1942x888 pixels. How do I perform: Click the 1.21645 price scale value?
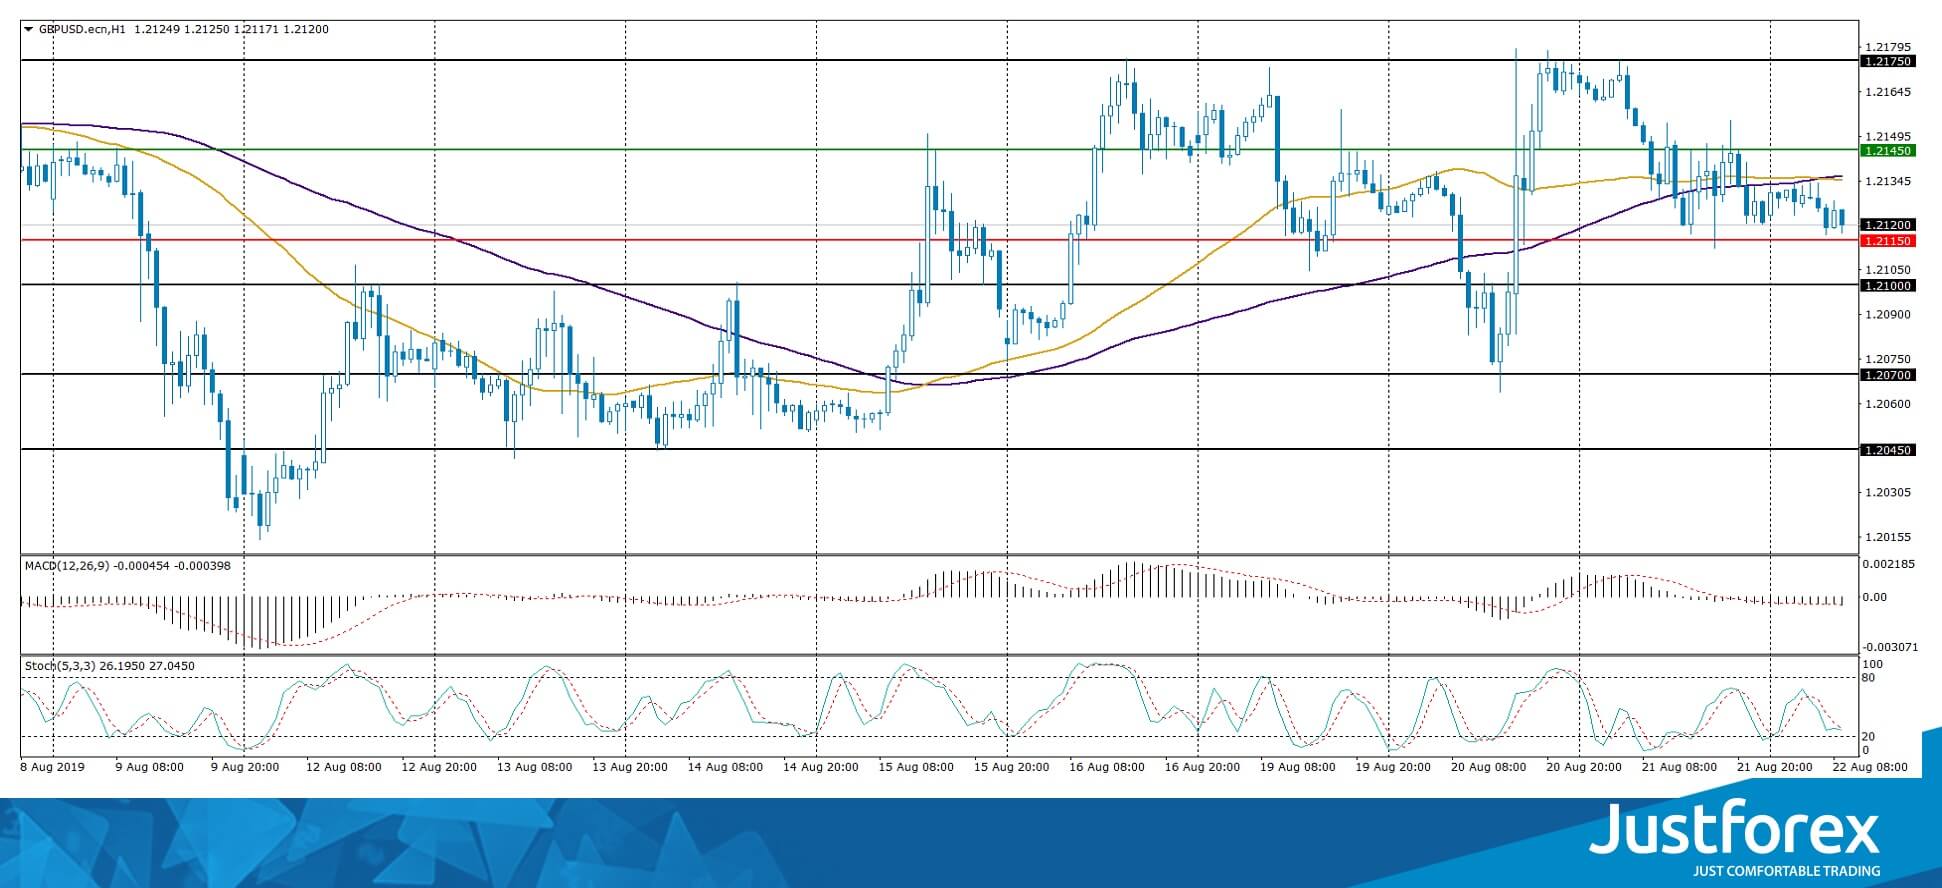(x=1888, y=92)
